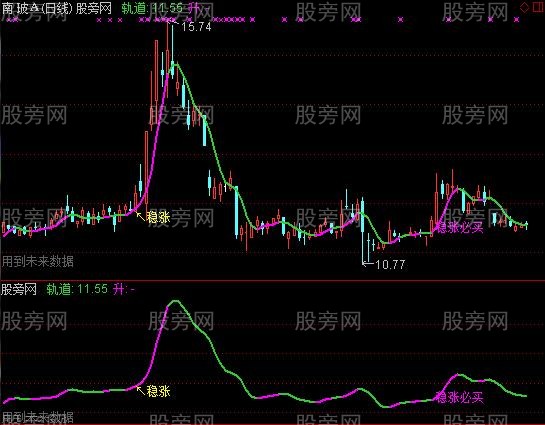Click the red split-window icon at top right
545x425 pixels.
click(x=539, y=7)
